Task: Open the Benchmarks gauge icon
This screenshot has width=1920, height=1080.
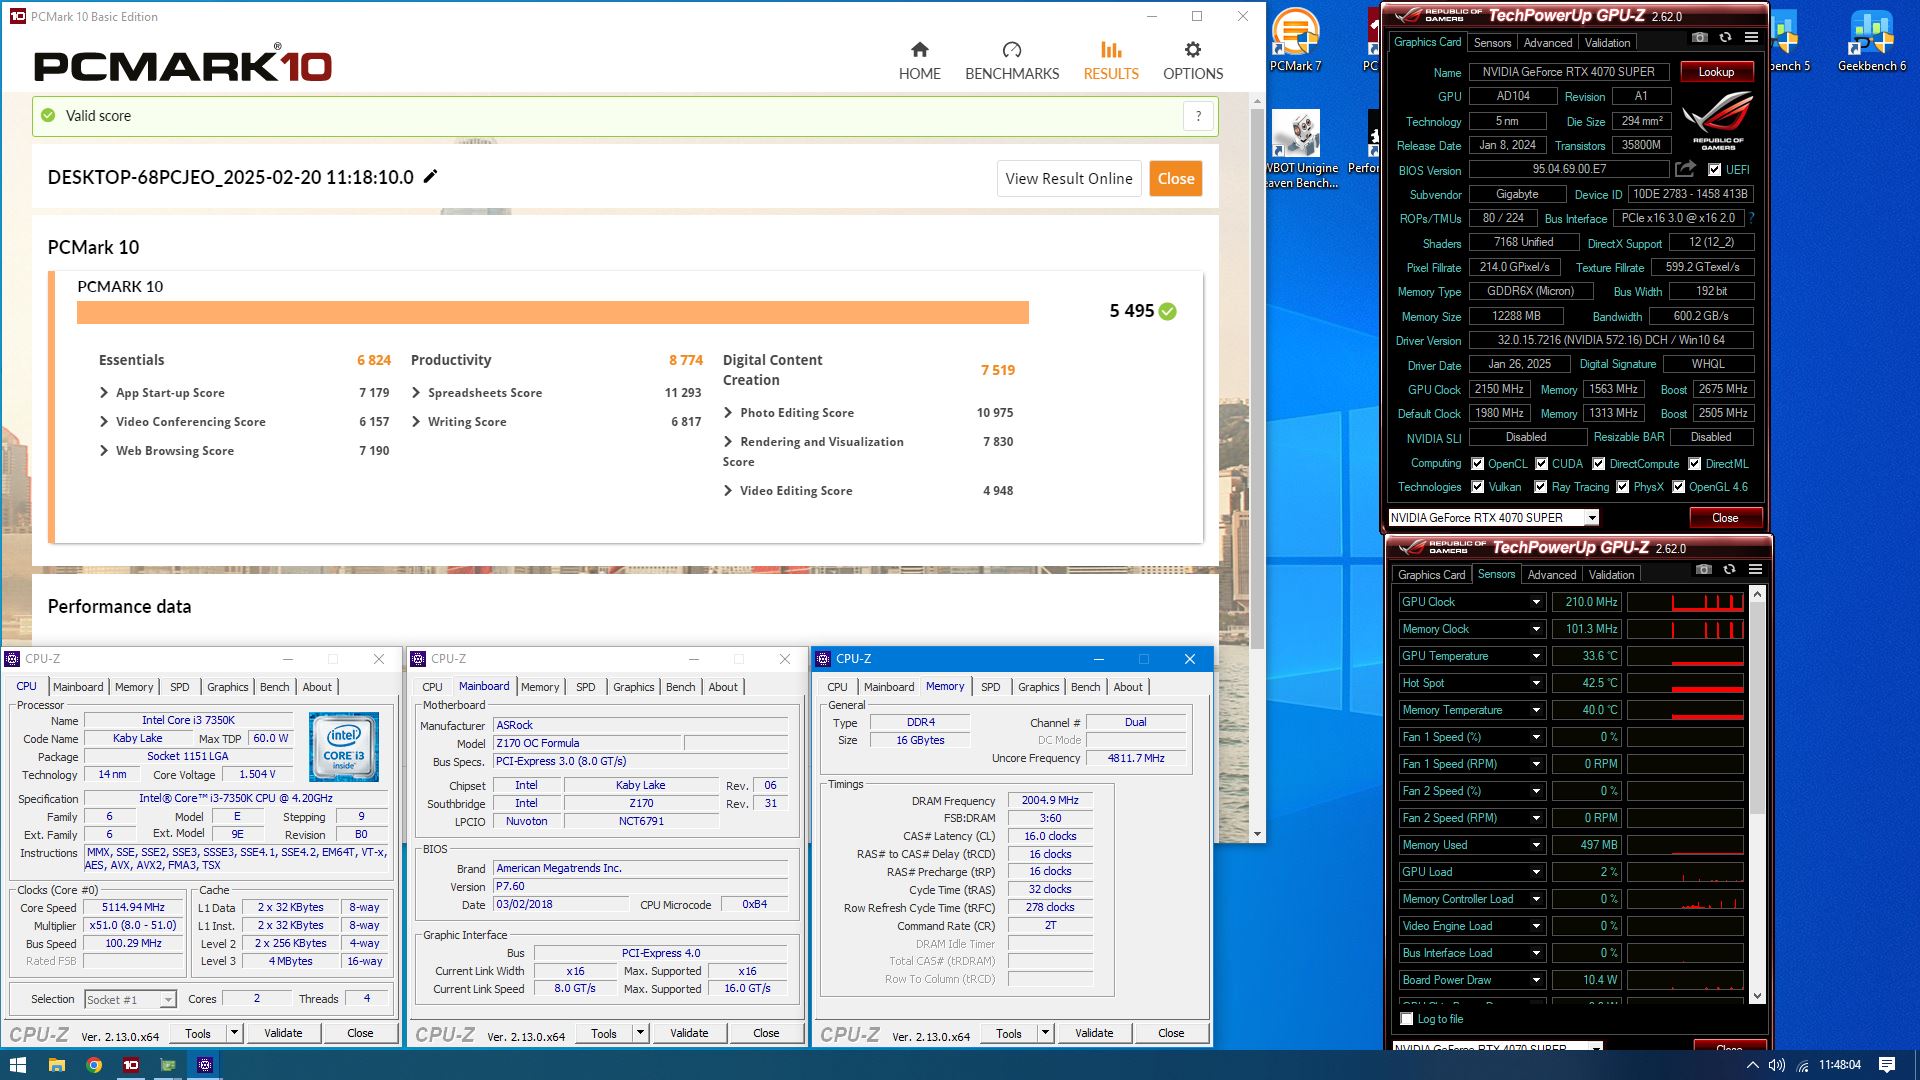Action: 1011,50
